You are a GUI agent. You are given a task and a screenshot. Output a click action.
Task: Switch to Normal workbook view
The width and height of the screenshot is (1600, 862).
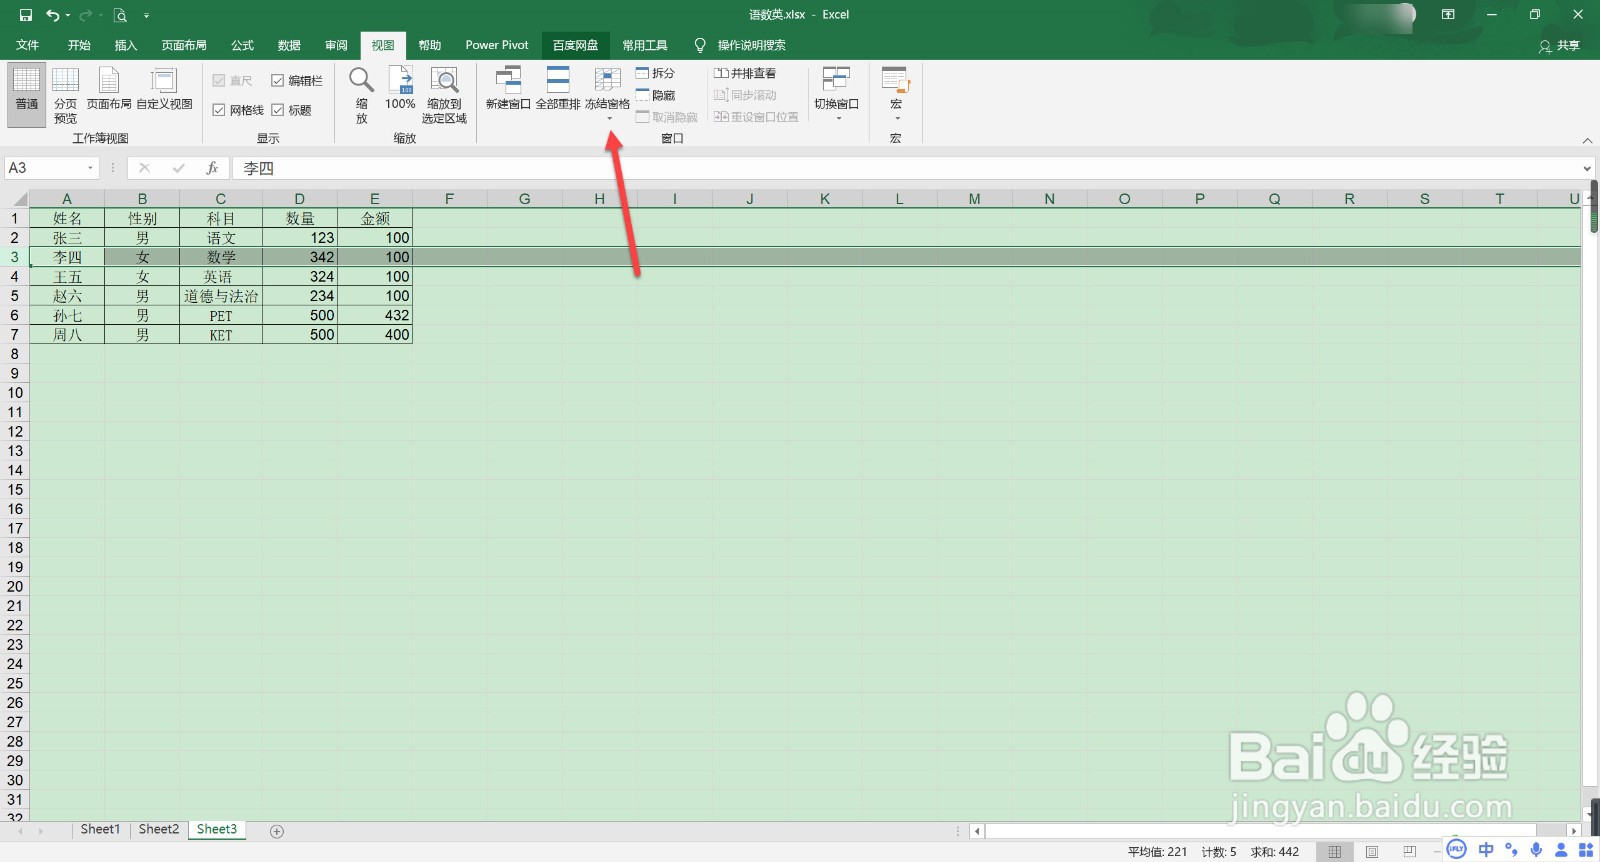[x=27, y=95]
